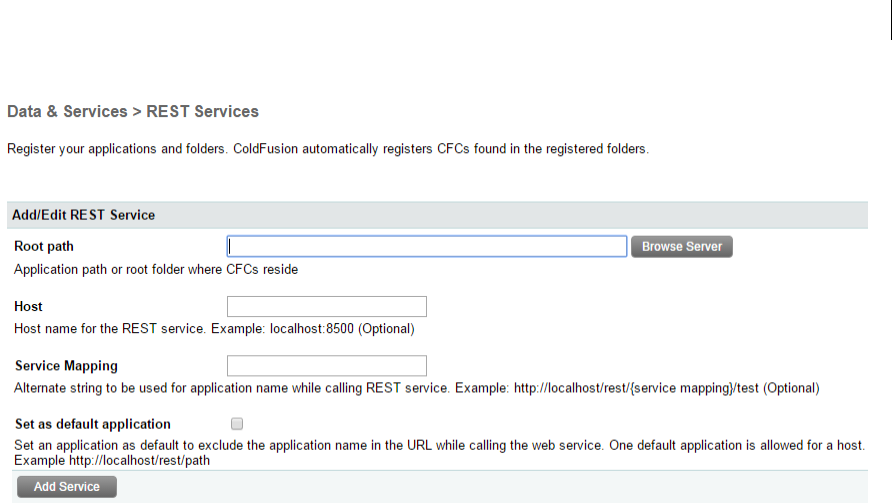Focus the Host input box
This screenshot has width=892, height=503.
pos(327,306)
